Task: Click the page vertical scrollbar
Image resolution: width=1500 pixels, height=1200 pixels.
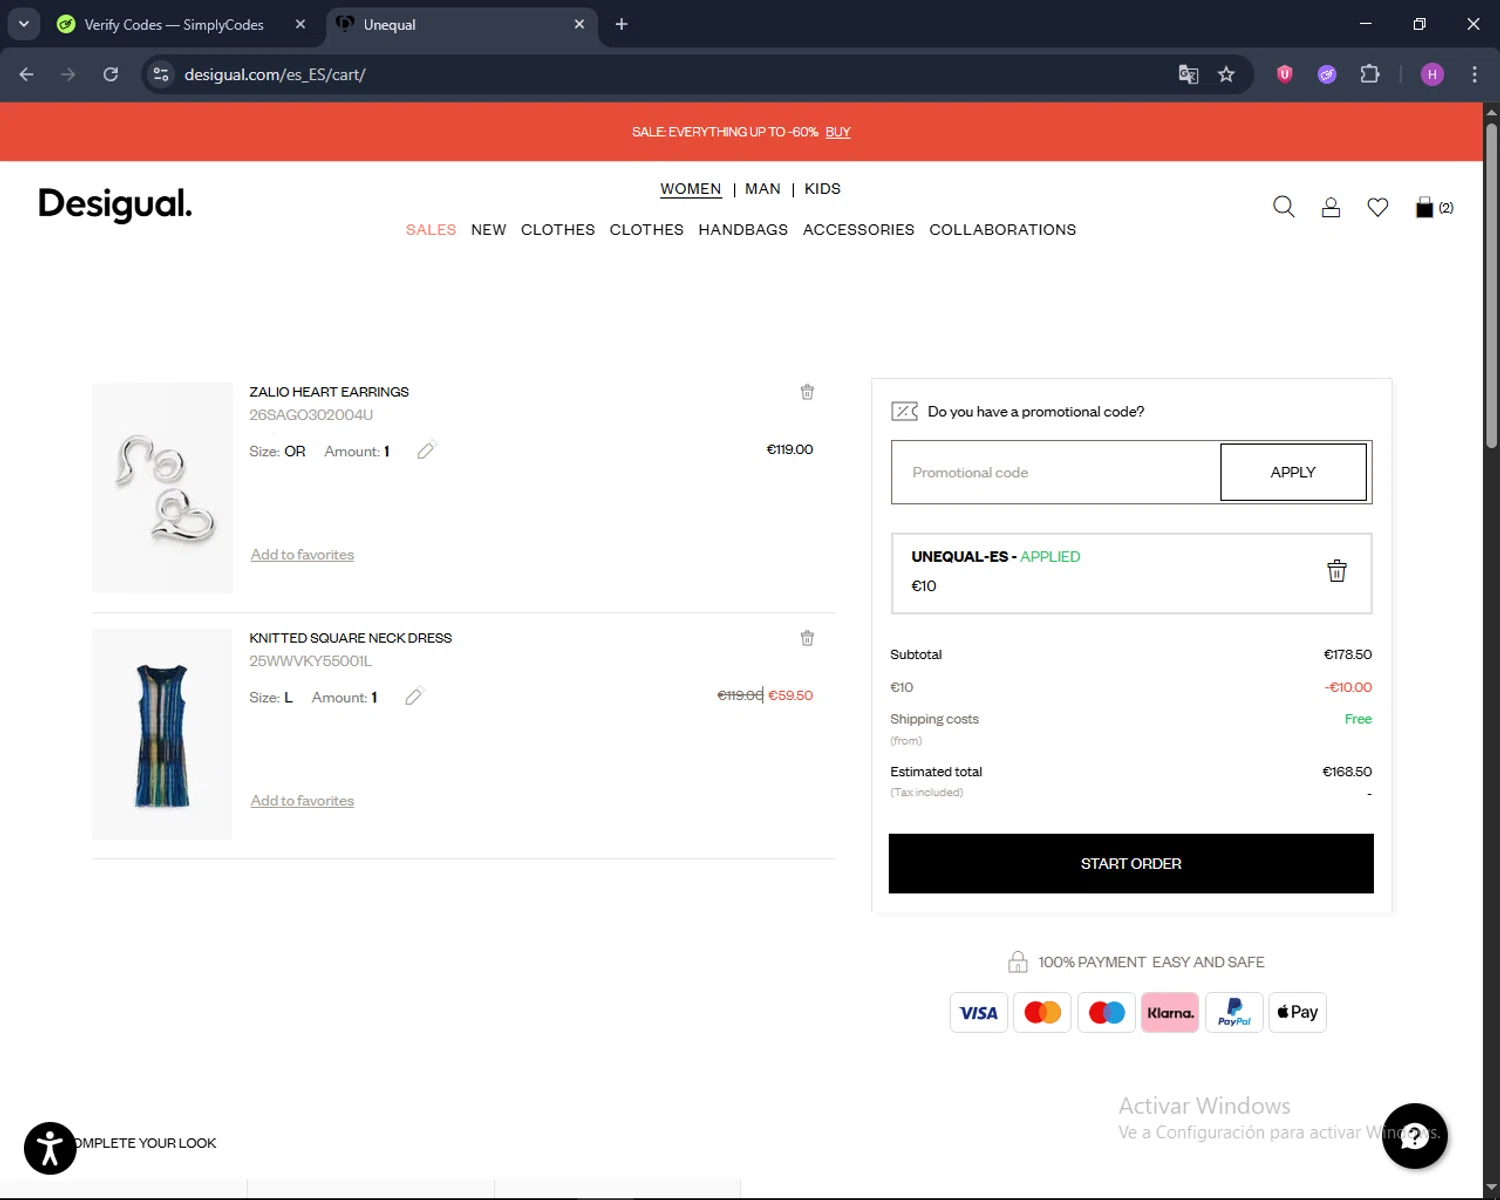Action: (1491, 286)
